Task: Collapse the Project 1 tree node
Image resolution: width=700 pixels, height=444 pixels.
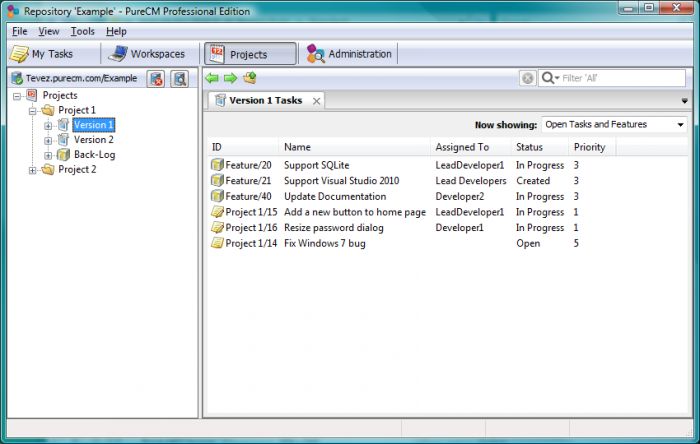Action: (33, 111)
